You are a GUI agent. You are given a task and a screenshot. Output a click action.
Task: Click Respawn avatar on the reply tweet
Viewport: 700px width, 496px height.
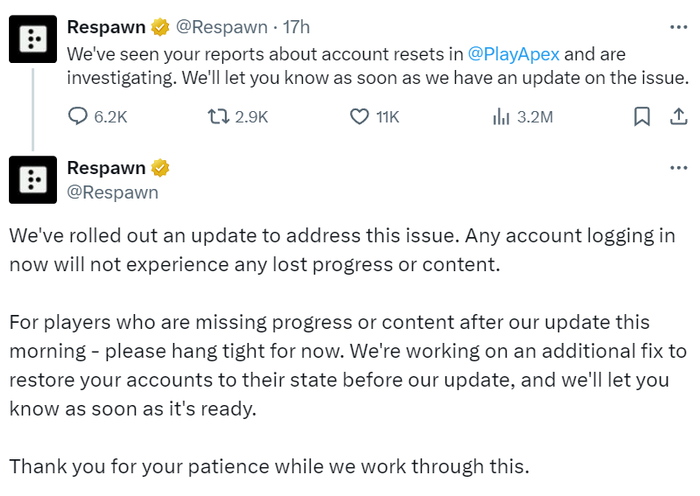point(33,180)
